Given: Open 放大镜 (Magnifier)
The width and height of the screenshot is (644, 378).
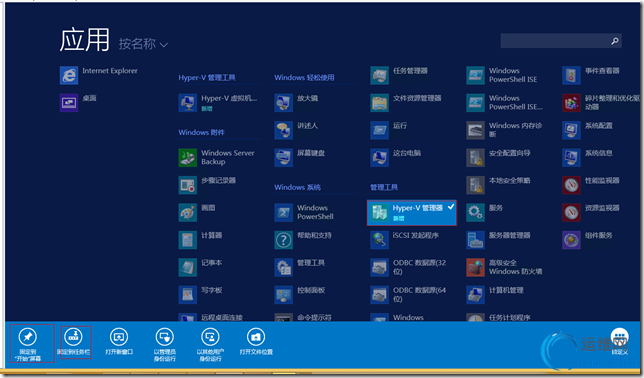Looking at the screenshot, I should (x=296, y=103).
